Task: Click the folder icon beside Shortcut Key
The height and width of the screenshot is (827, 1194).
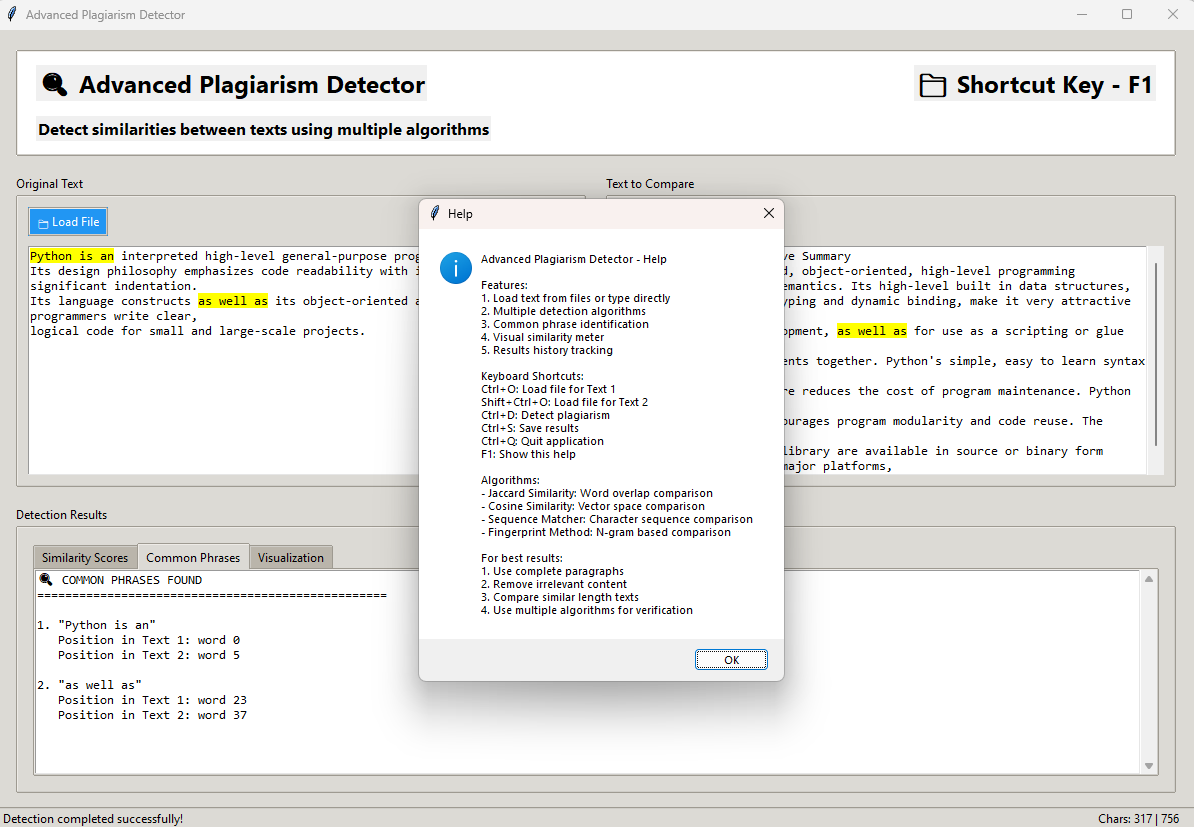Action: [x=933, y=86]
